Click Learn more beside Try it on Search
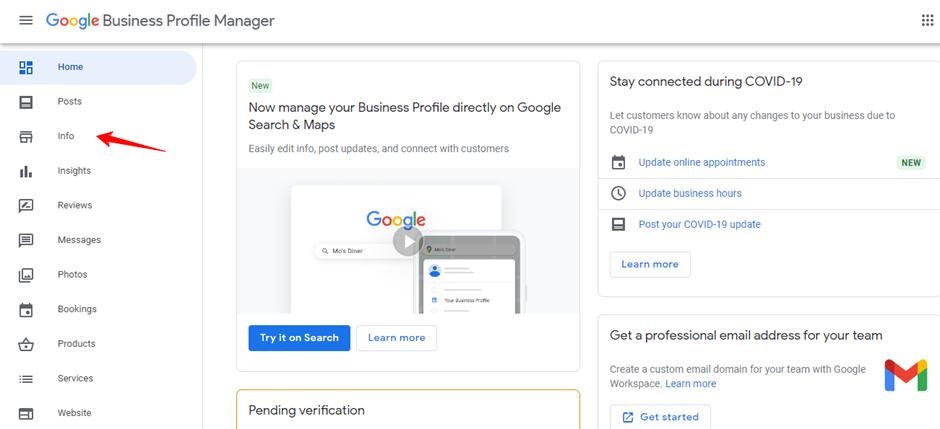Screen dimensions: 940x429 tap(396, 338)
